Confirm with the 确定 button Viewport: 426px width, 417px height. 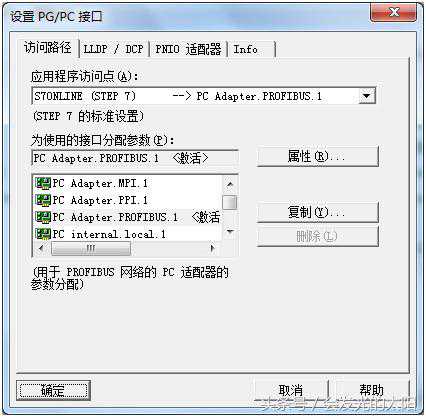pyautogui.click(x=53, y=390)
